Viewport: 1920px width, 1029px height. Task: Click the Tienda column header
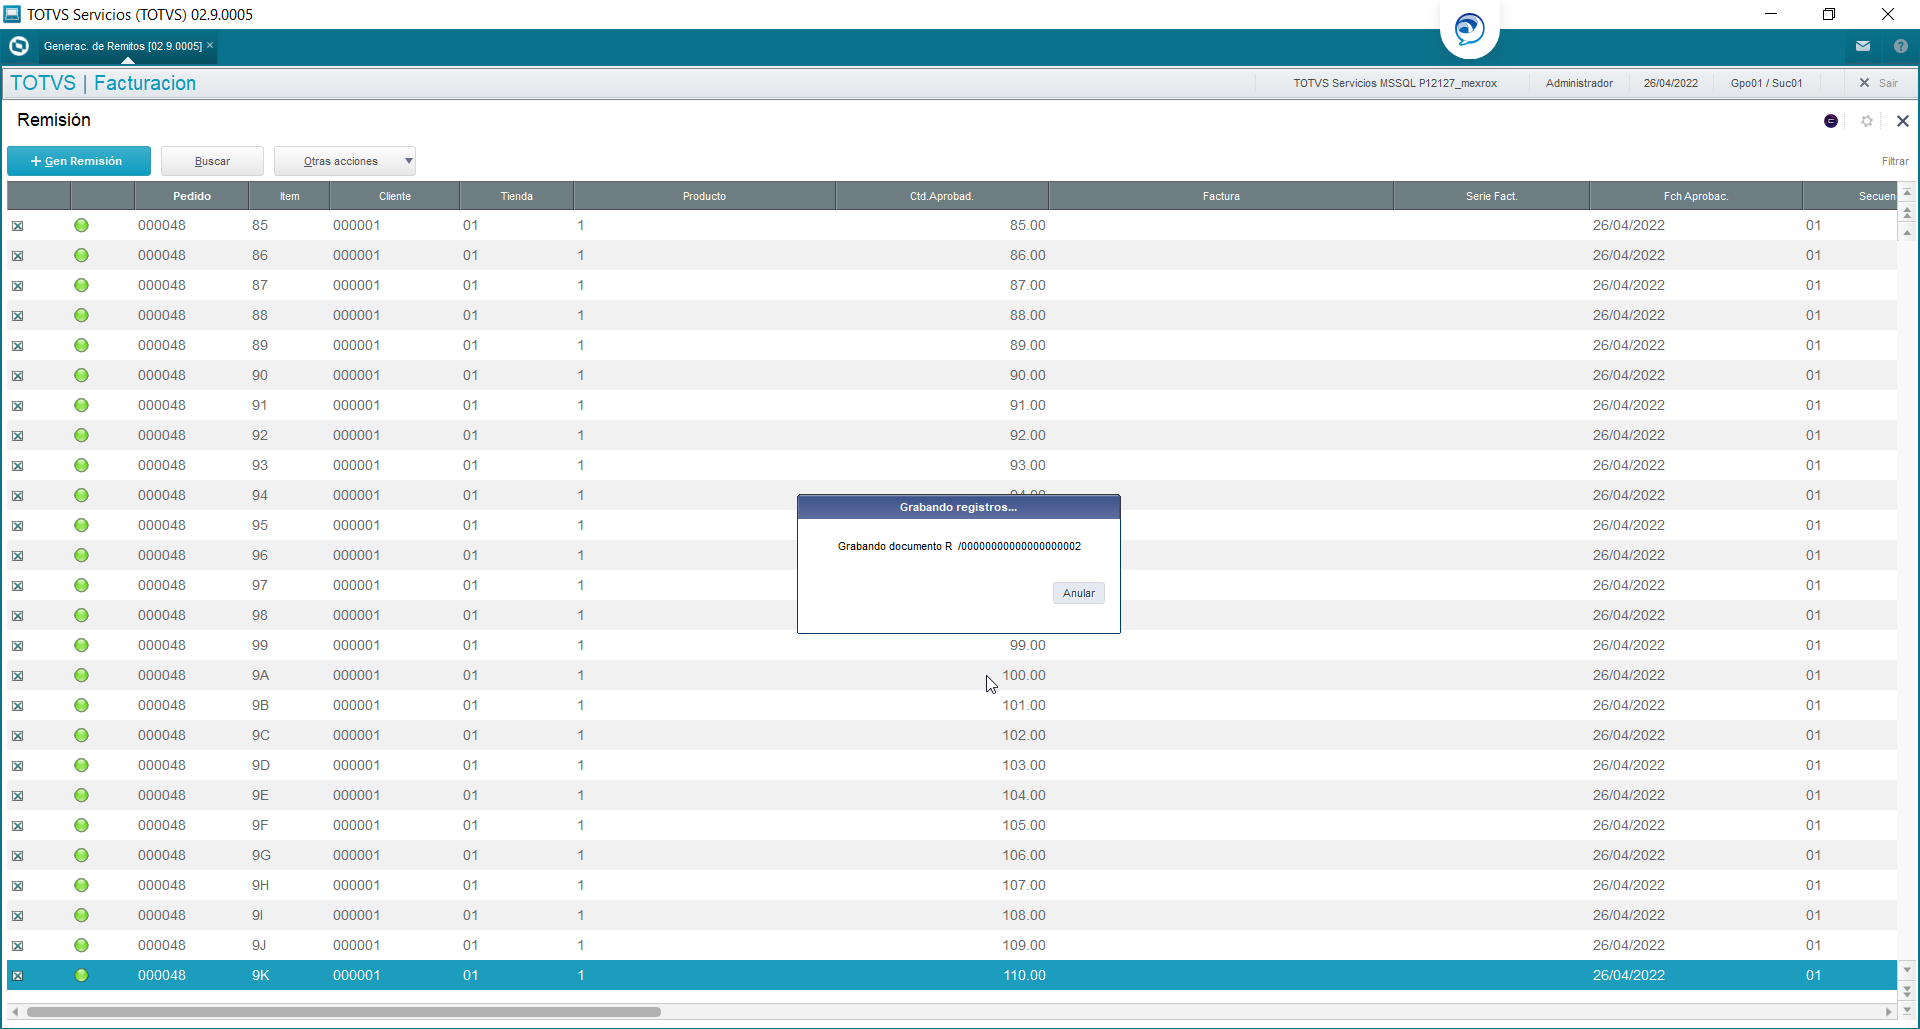click(x=517, y=196)
